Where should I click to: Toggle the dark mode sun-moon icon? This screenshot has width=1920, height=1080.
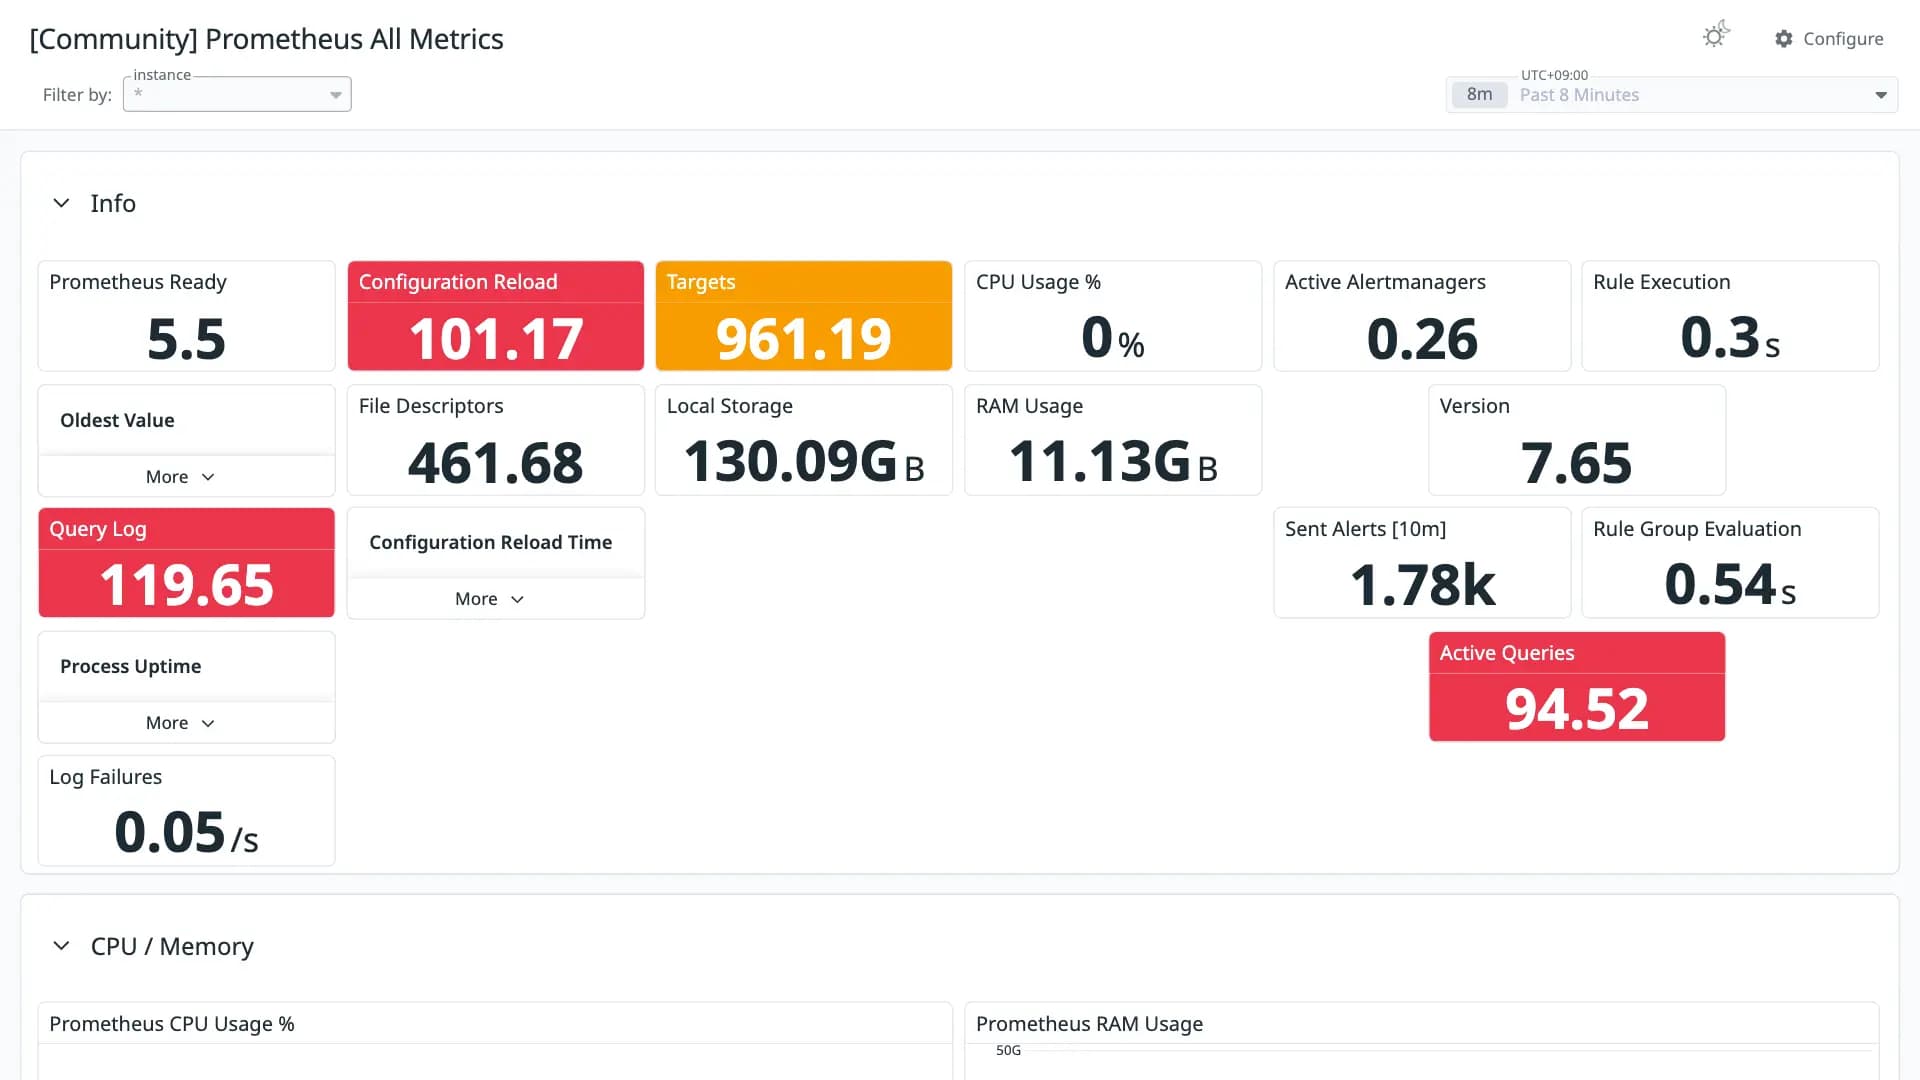click(x=1716, y=36)
